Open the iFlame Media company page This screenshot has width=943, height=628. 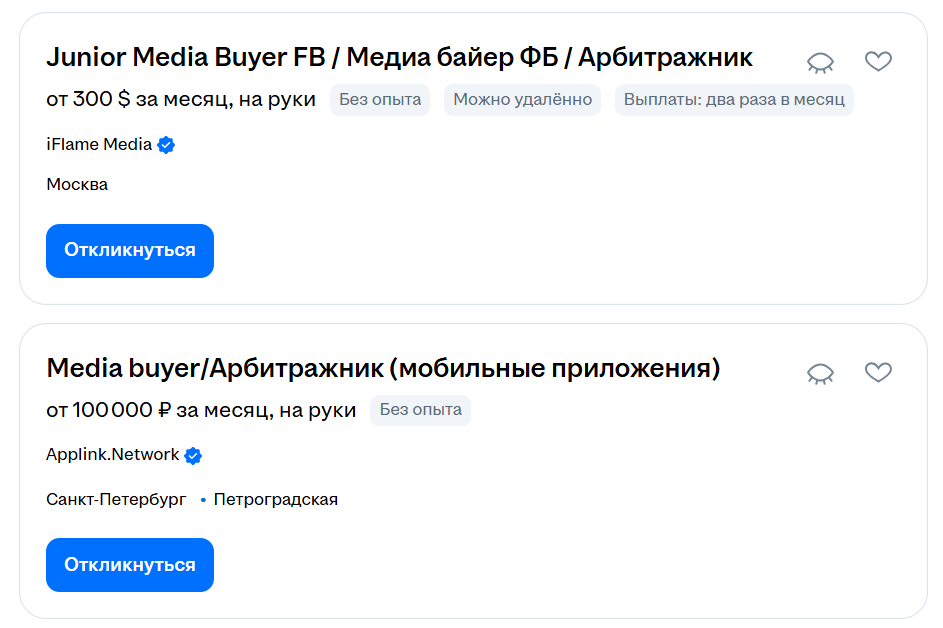coord(99,144)
